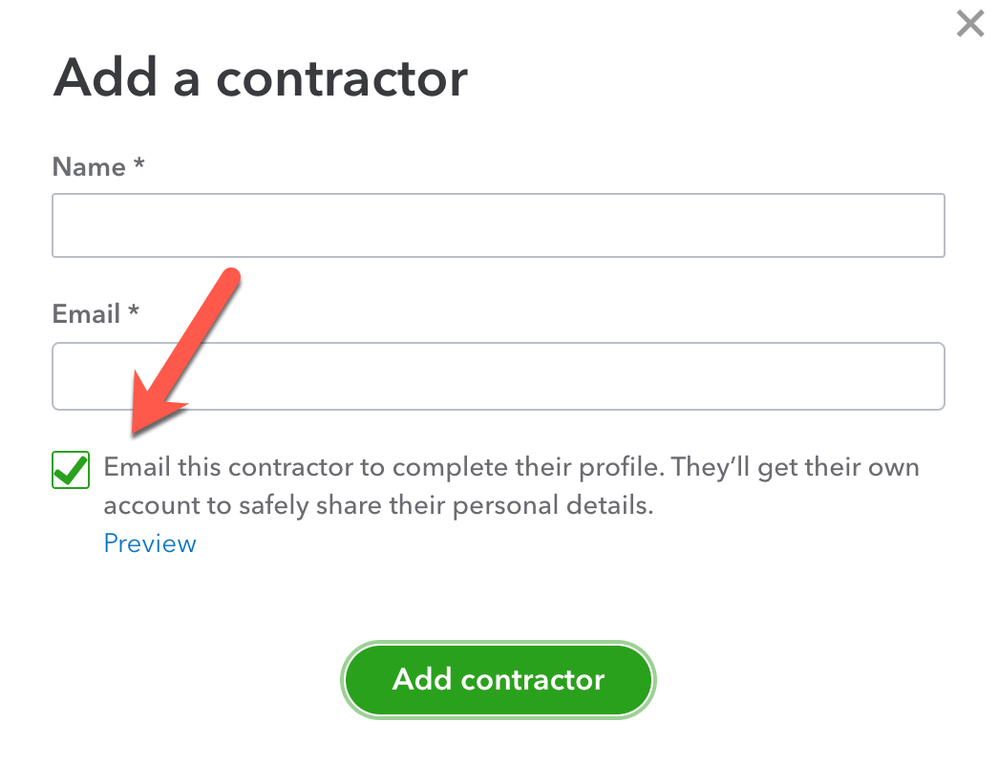The width and height of the screenshot is (999, 766).
Task: Close the Add a contractor dialog
Action: (970, 24)
